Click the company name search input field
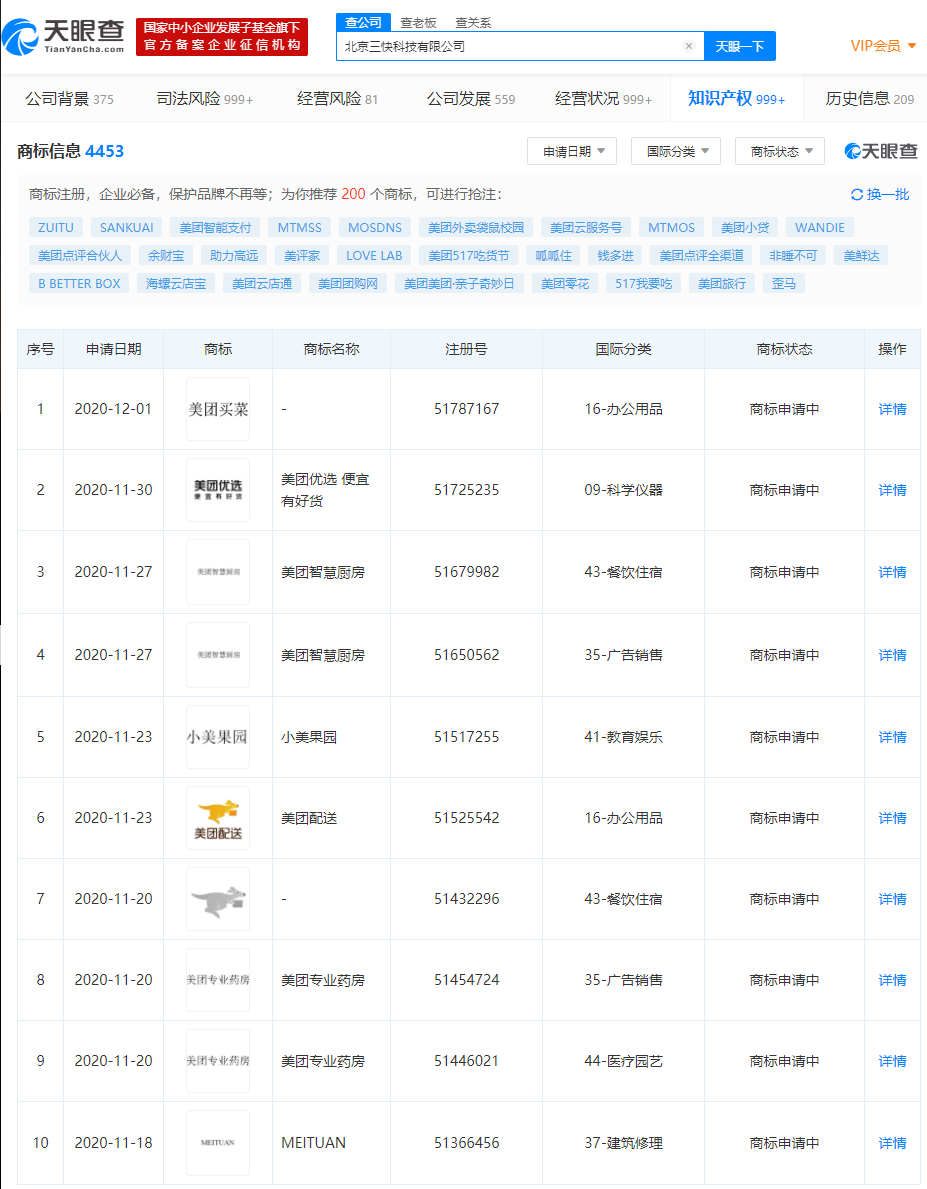 [x=520, y=46]
